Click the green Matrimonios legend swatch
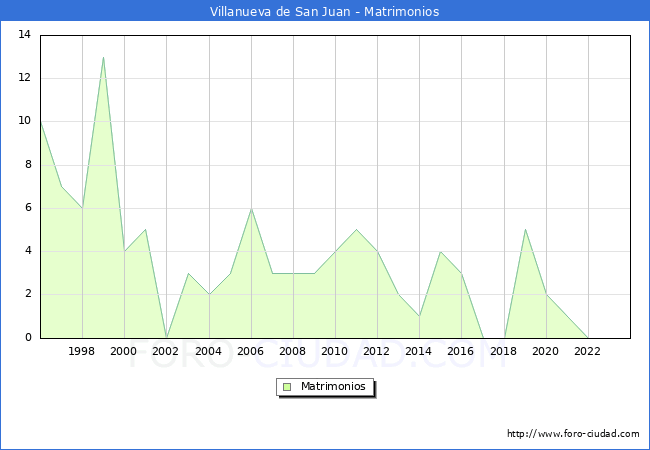This screenshot has height=450, width=650. 287,387
